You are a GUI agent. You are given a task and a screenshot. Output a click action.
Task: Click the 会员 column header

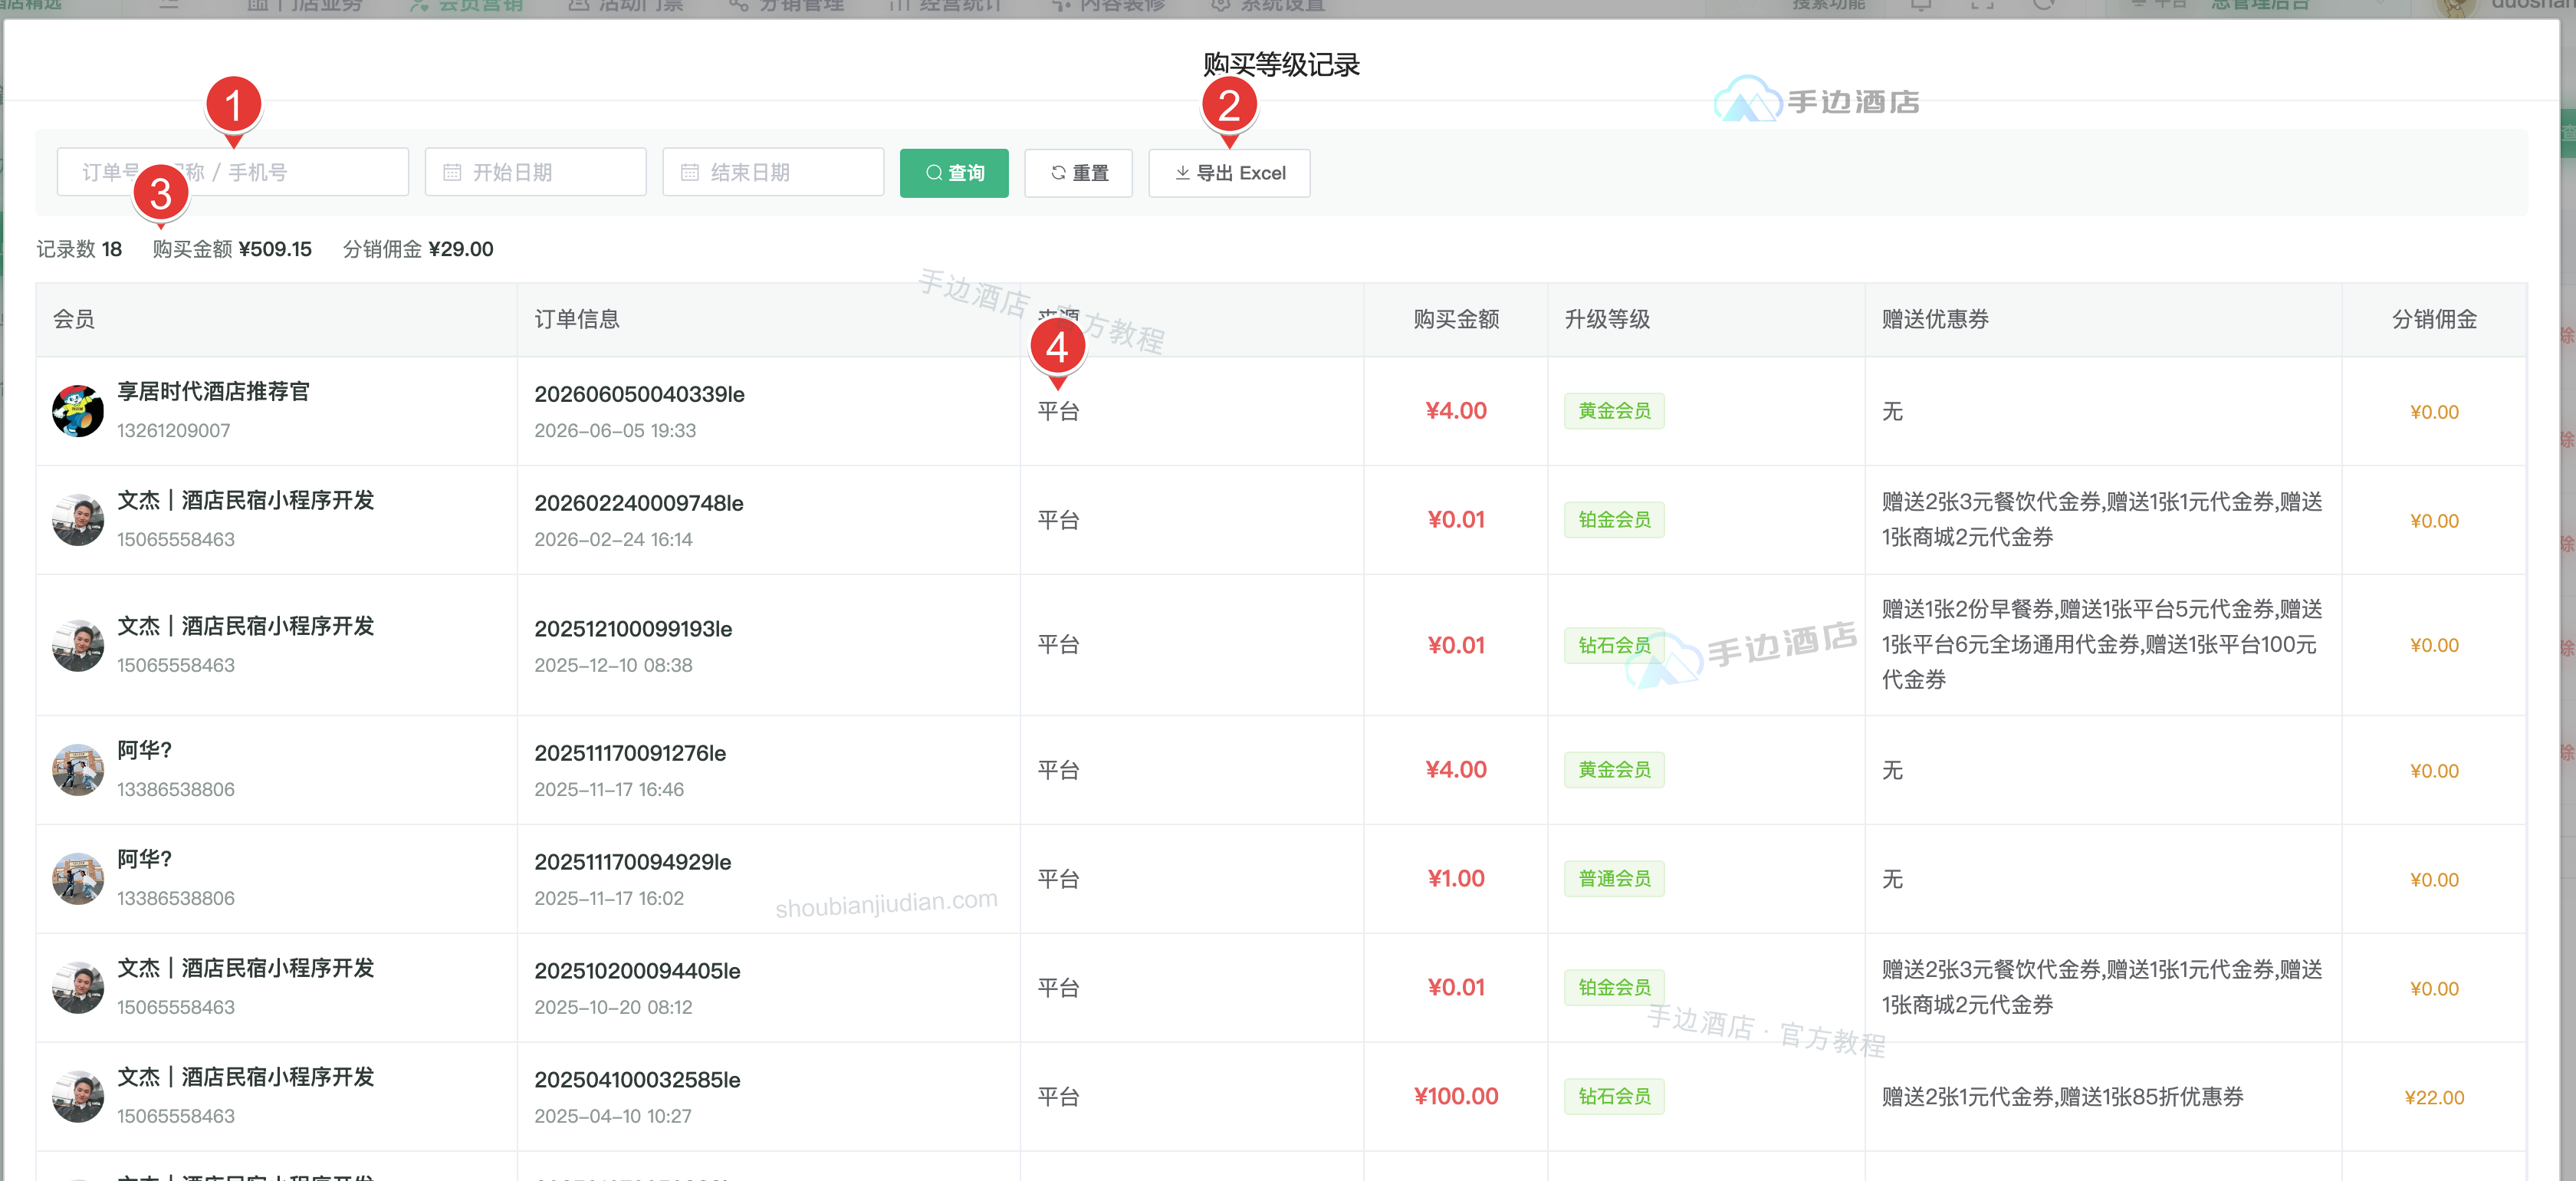click(x=74, y=320)
